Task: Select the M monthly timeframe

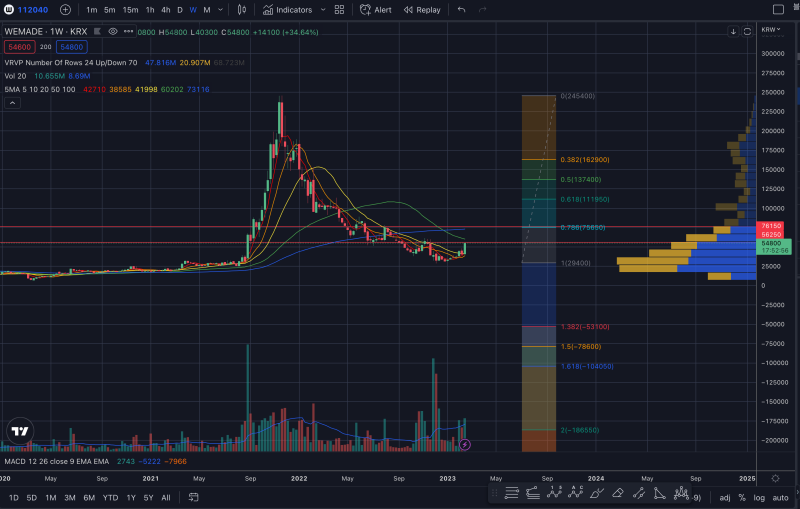Action: pyautogui.click(x=207, y=10)
